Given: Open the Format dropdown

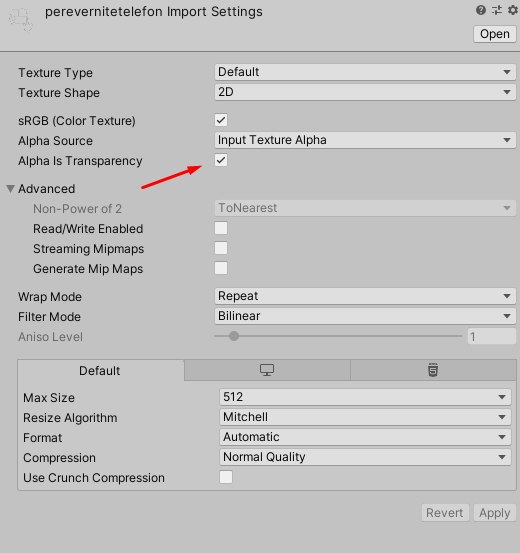Looking at the screenshot, I should [365, 437].
